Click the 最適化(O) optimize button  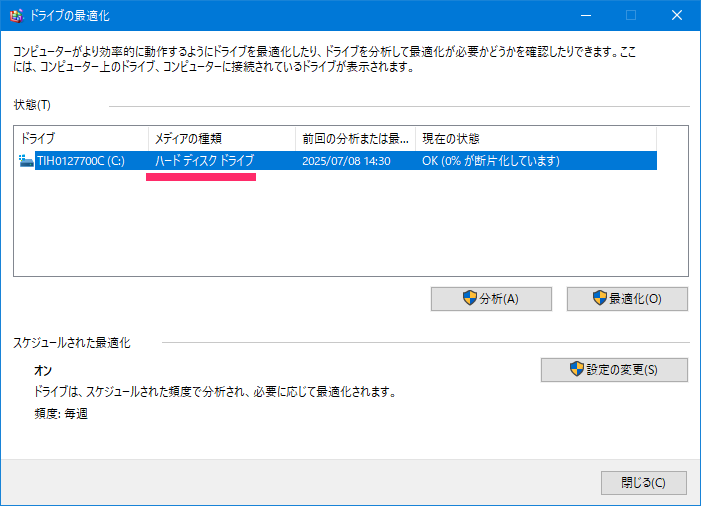(x=627, y=299)
